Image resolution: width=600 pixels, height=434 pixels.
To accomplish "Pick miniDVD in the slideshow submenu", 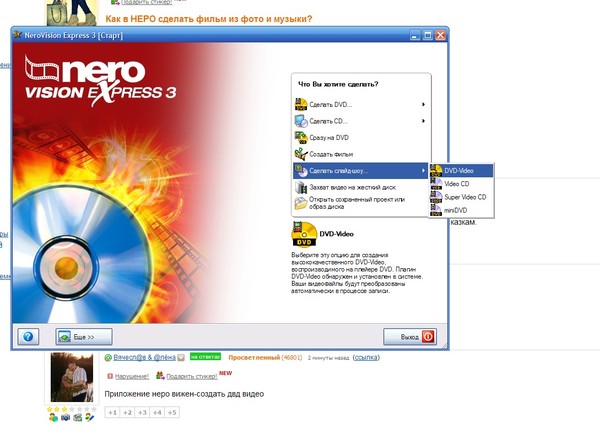I will [461, 210].
